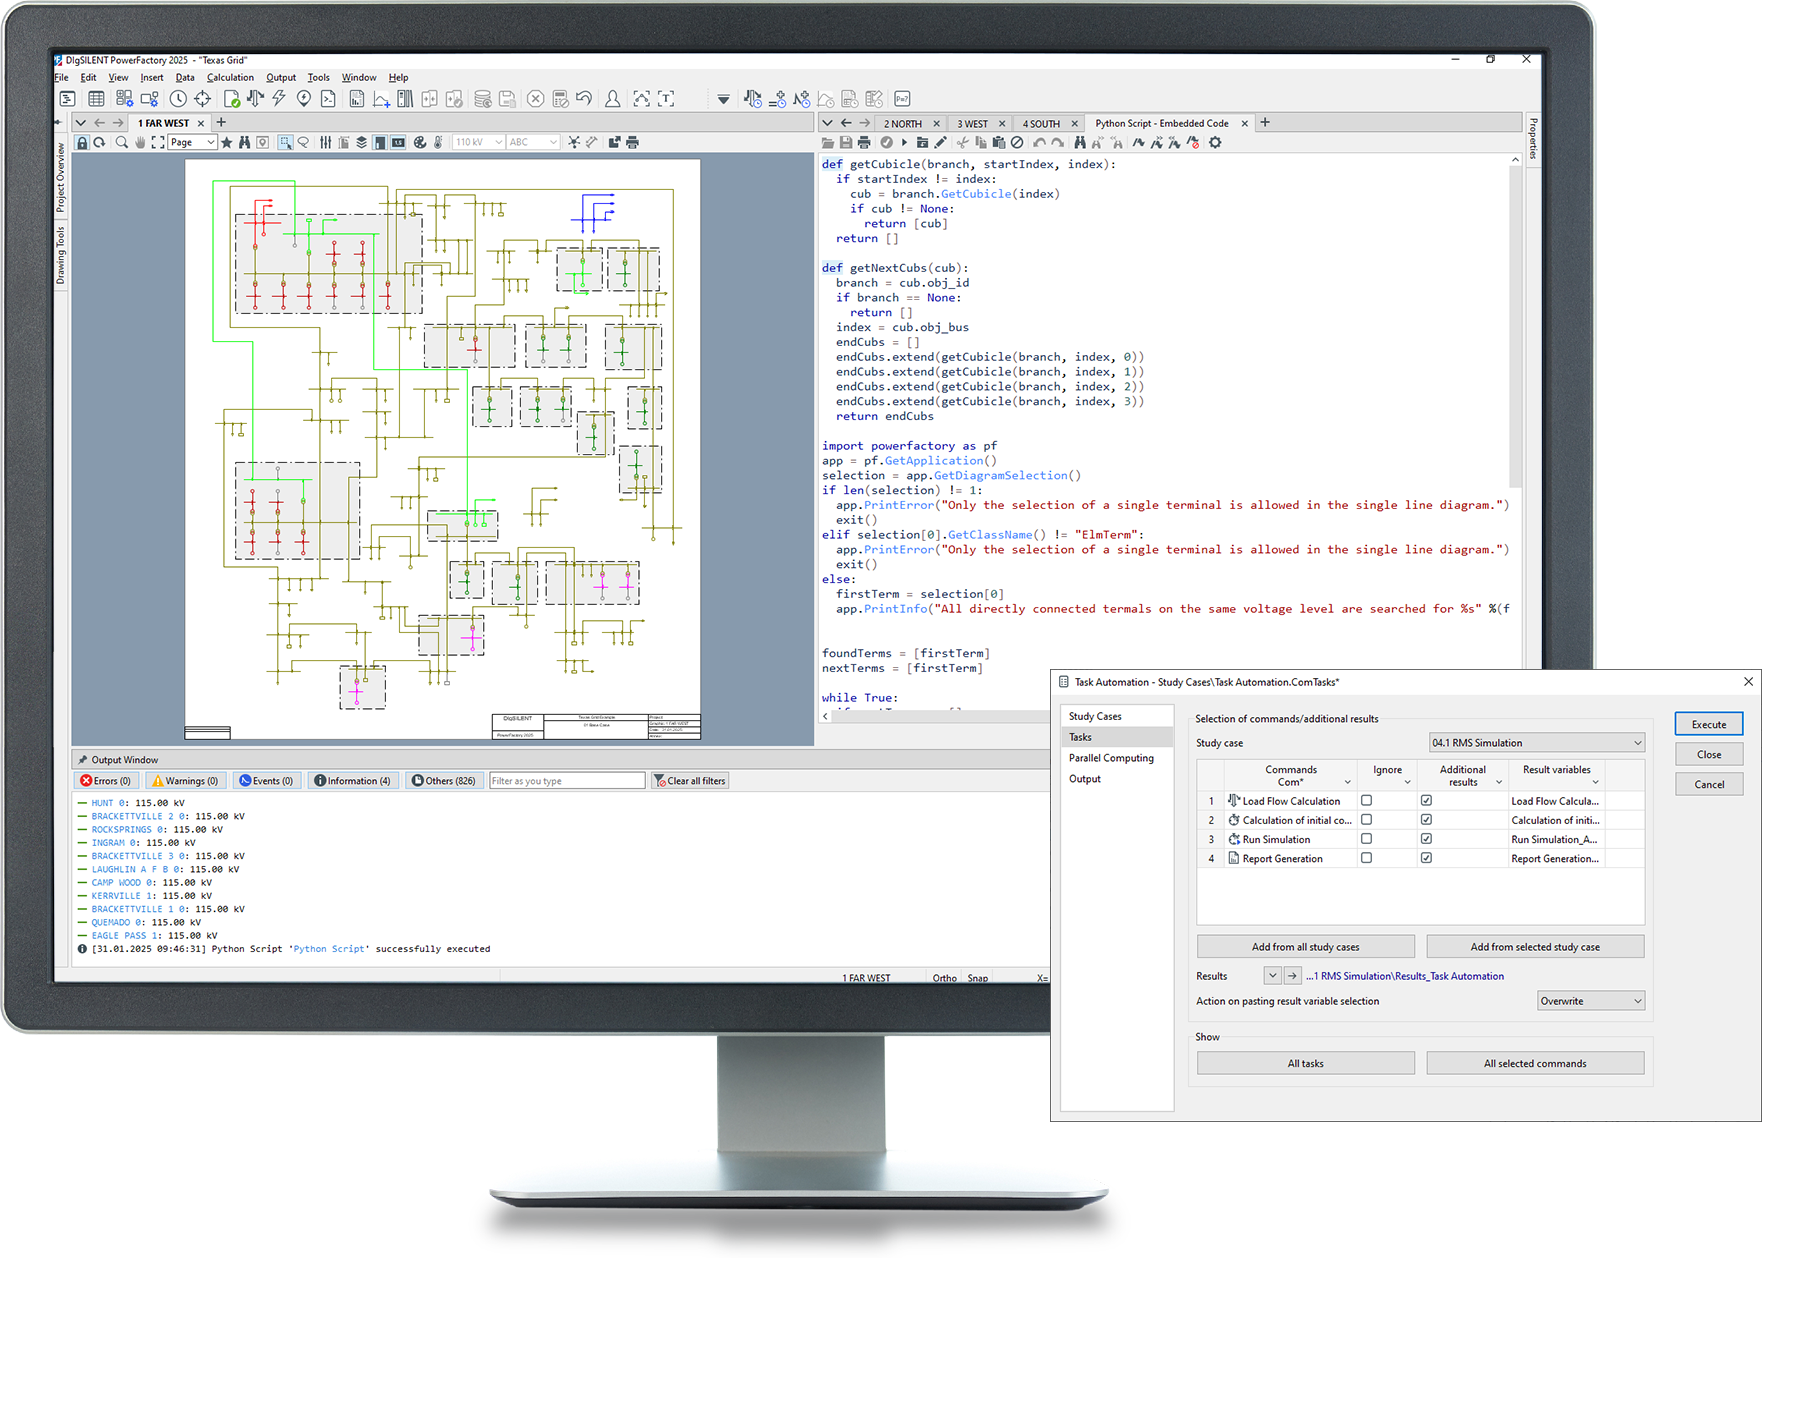Click the settings gear in script toolbar
1809x1425 pixels.
click(x=1215, y=143)
